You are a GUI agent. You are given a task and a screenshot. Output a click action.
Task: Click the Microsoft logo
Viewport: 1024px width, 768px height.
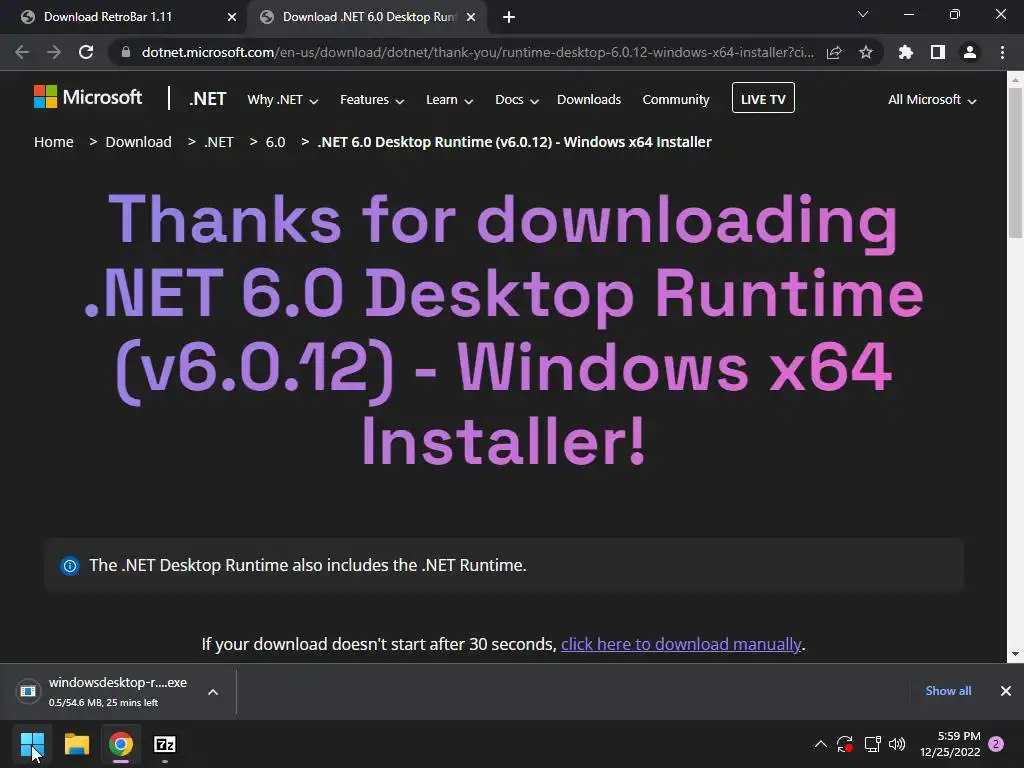pyautogui.click(x=88, y=97)
